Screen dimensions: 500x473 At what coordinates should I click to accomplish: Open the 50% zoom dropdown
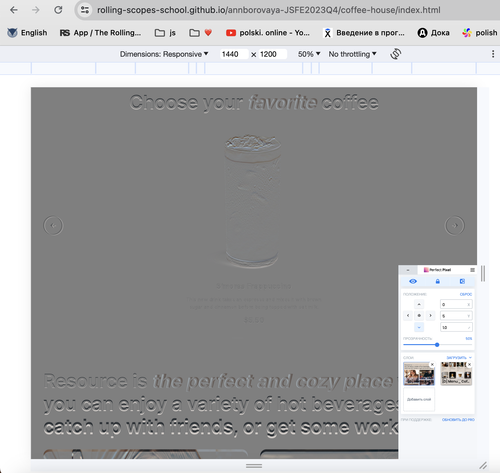309,54
